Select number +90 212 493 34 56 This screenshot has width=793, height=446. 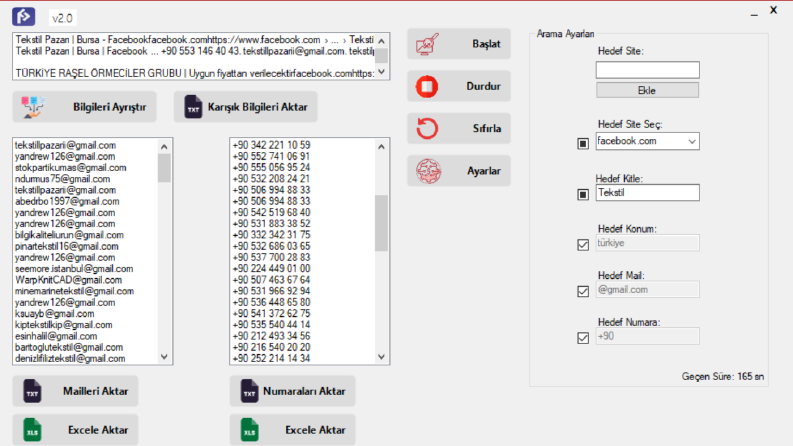tap(271, 336)
